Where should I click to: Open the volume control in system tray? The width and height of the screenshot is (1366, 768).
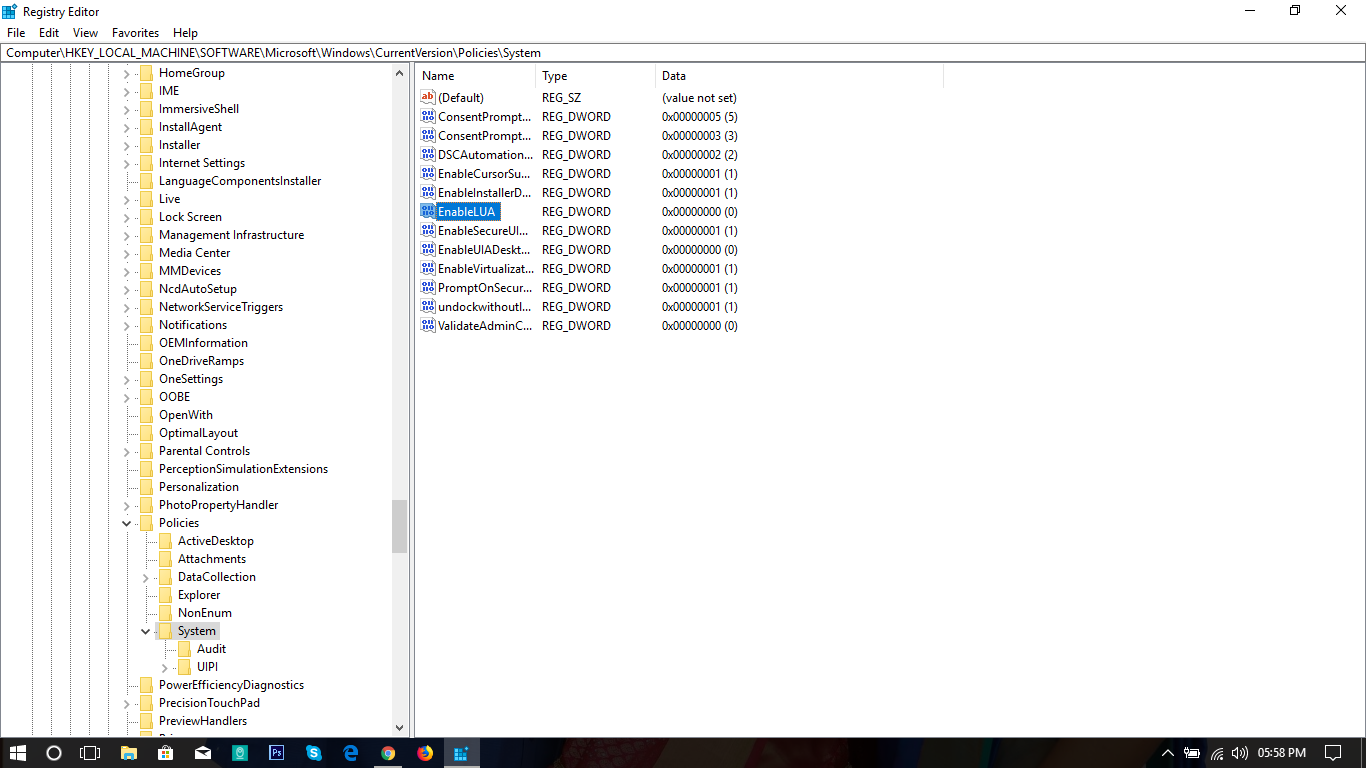click(1240, 753)
